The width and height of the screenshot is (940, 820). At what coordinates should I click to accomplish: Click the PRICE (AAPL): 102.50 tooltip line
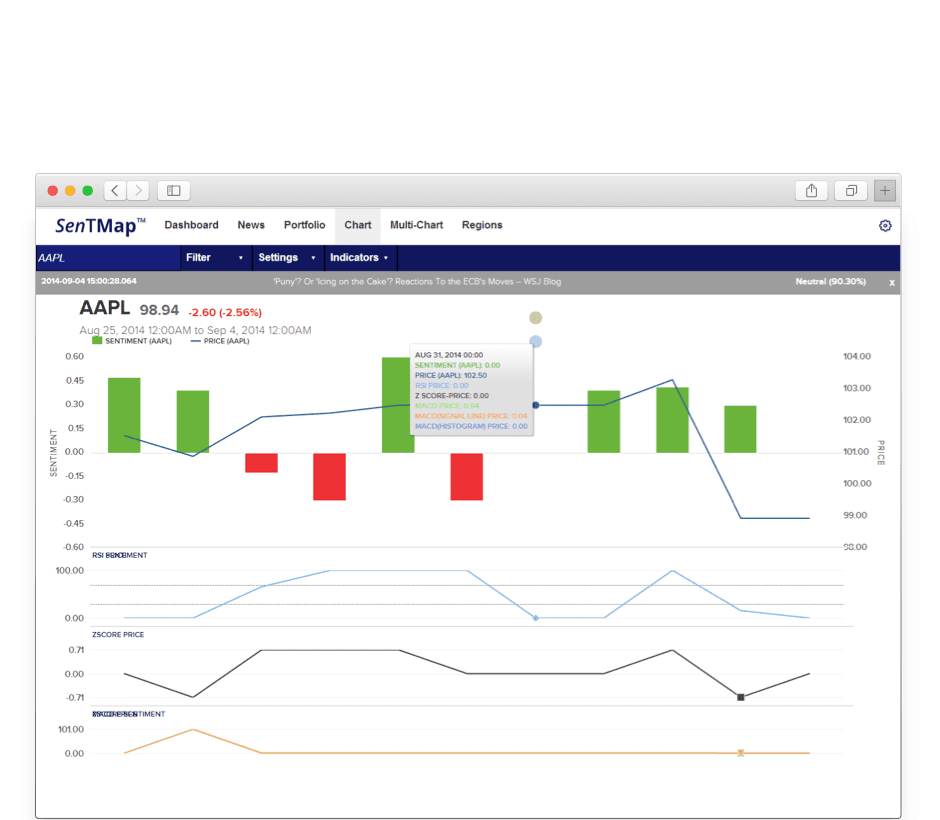[x=451, y=375]
